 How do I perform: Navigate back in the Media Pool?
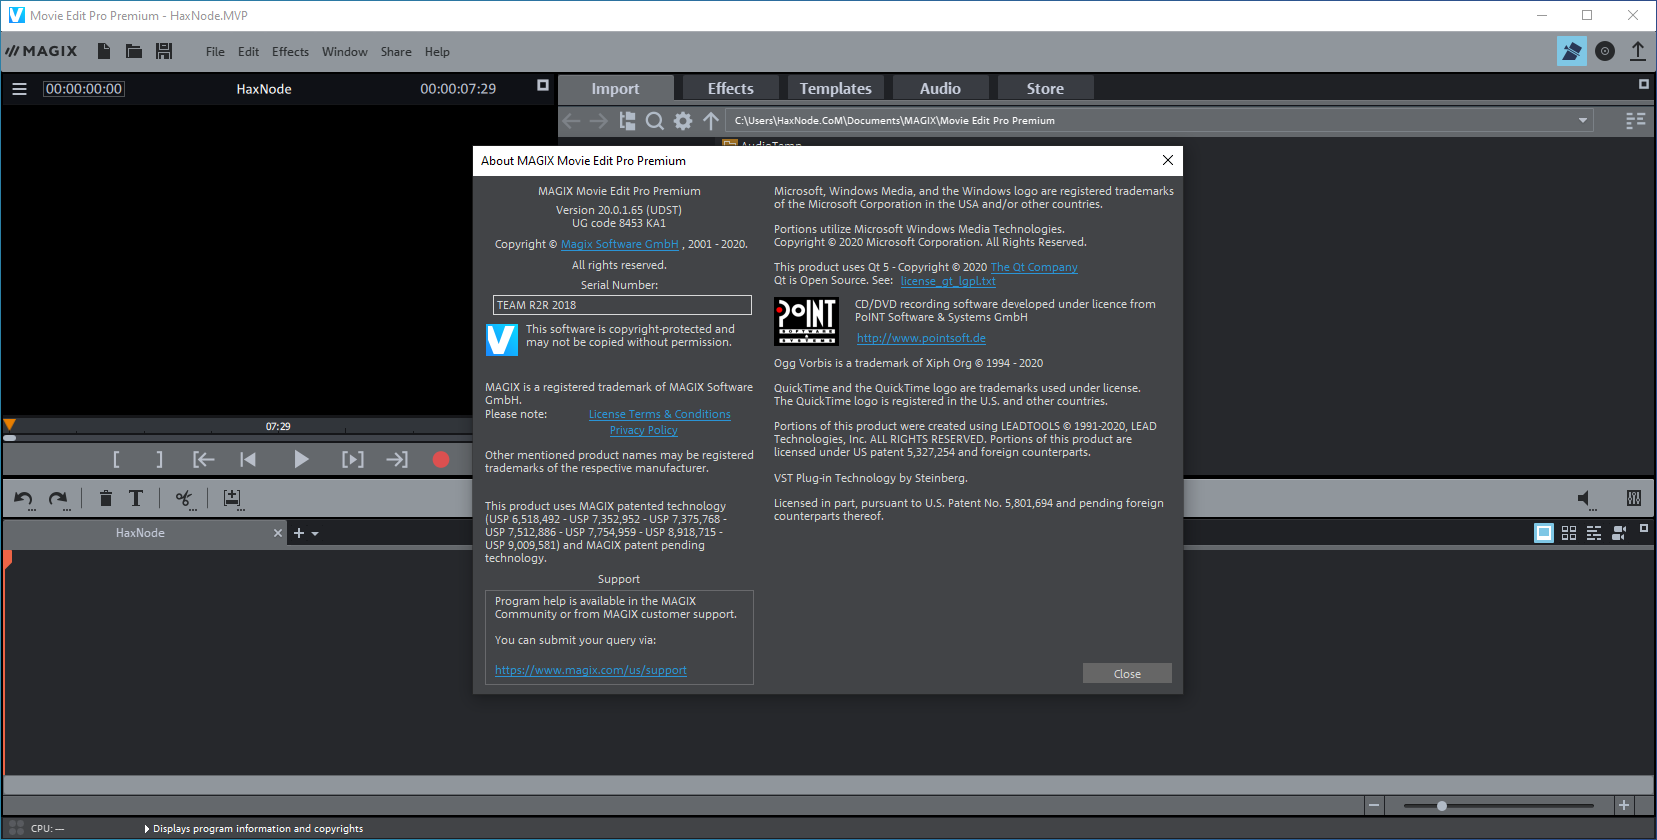click(572, 121)
